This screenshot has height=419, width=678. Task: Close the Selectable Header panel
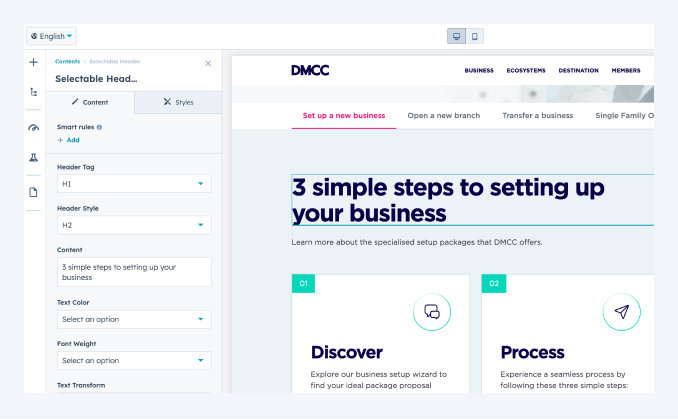(x=208, y=63)
